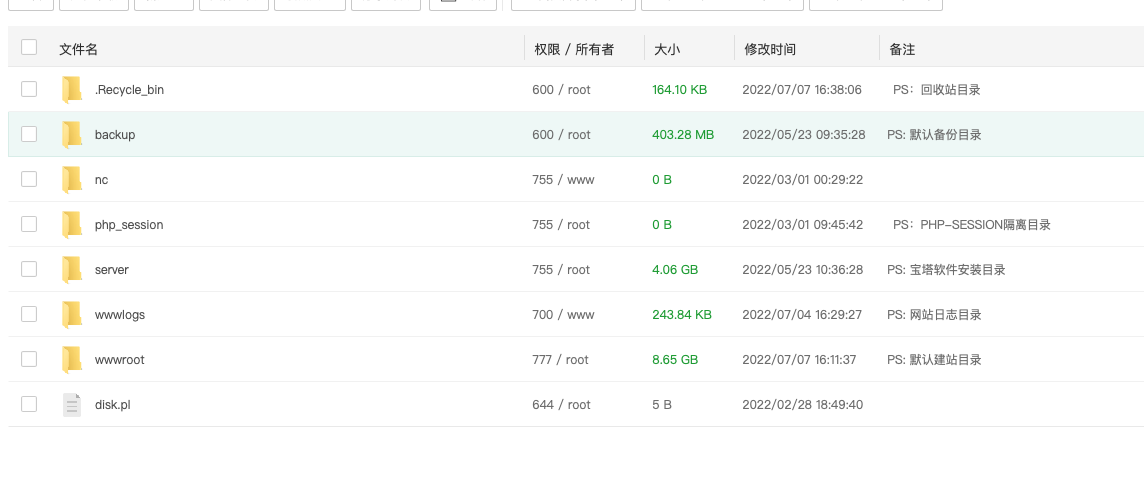Click the 8.65 GB size value

point(675,360)
